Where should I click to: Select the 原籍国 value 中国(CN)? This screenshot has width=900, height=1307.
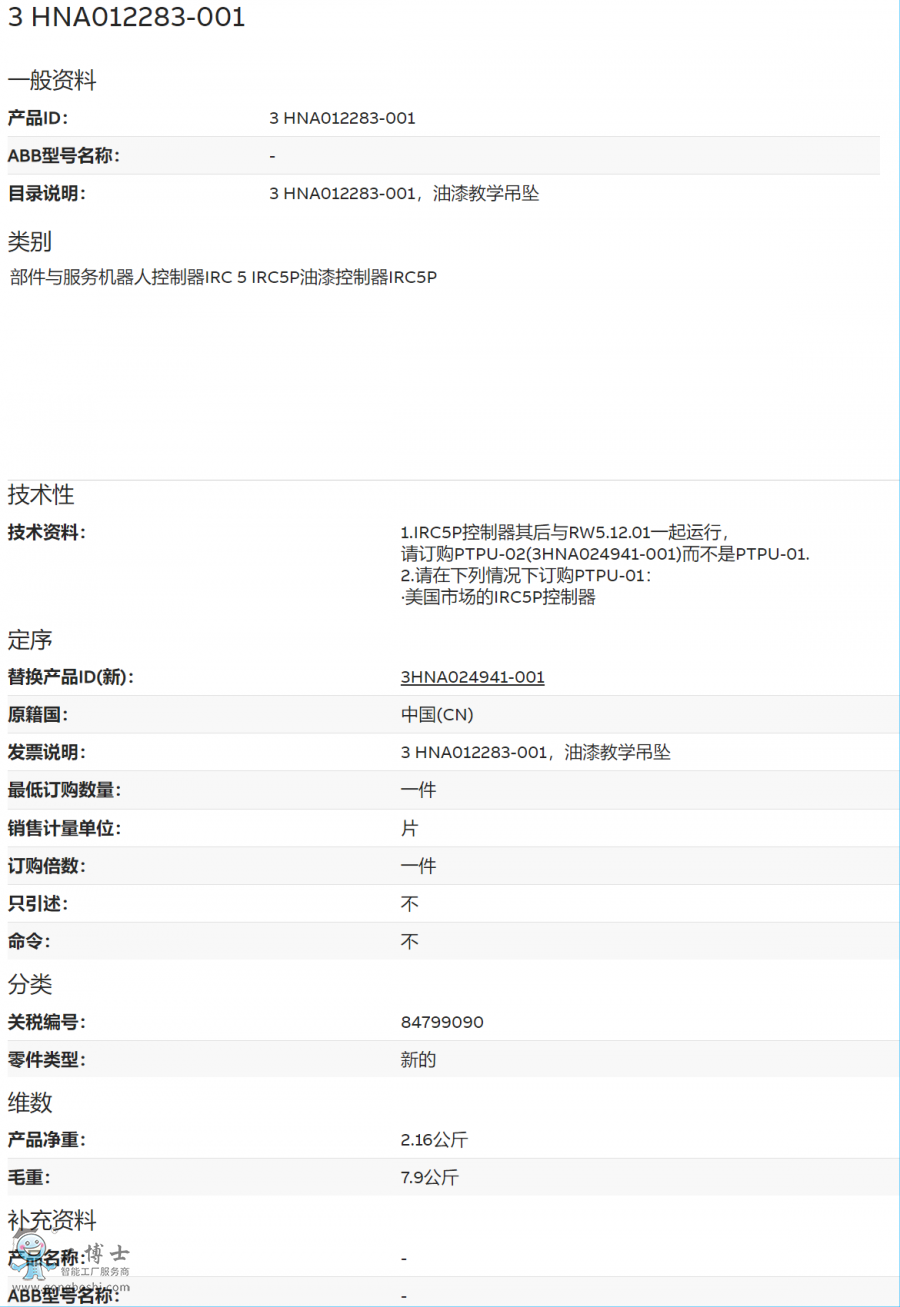[438, 714]
